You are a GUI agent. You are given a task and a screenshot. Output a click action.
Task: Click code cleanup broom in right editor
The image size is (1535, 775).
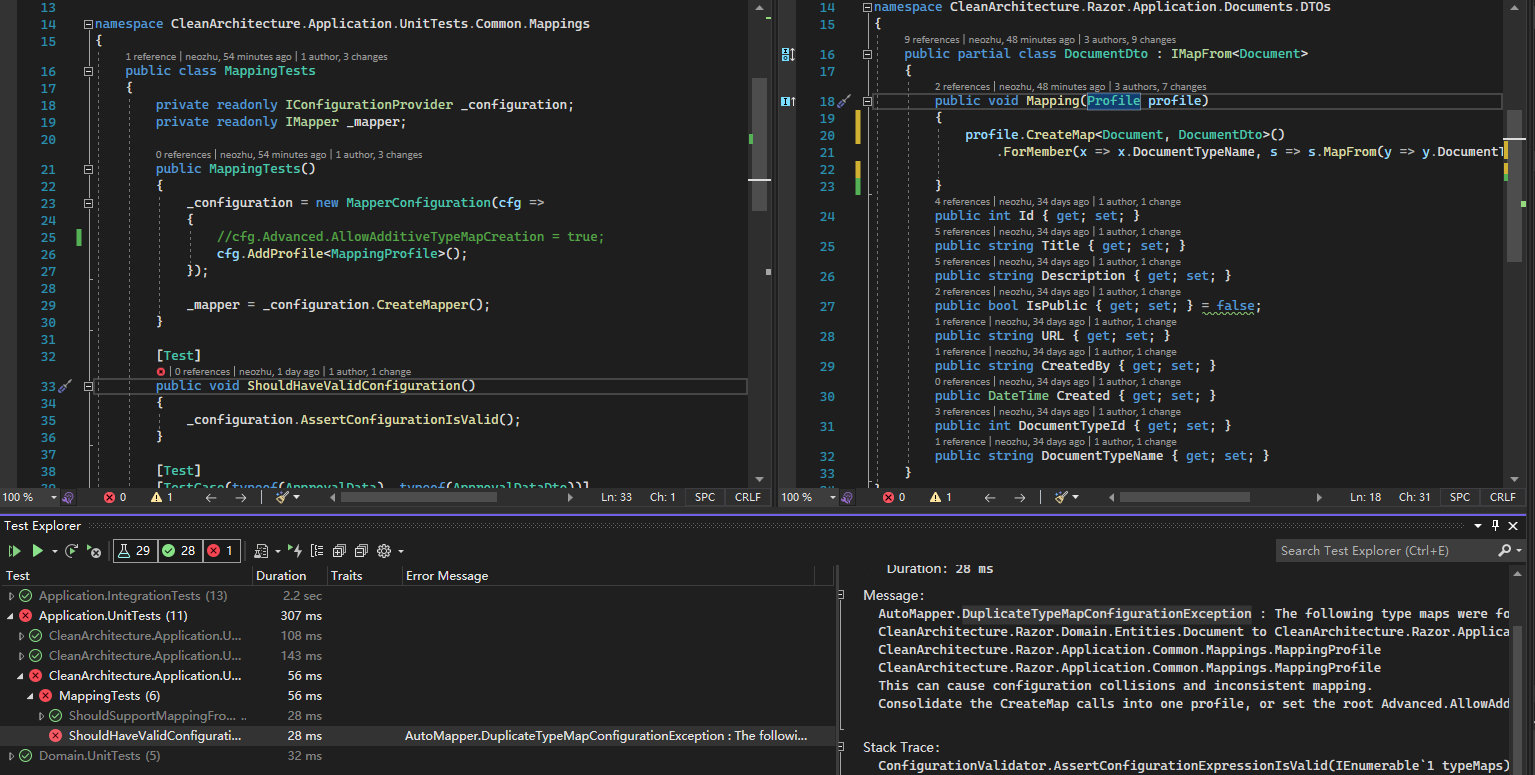coord(1062,497)
